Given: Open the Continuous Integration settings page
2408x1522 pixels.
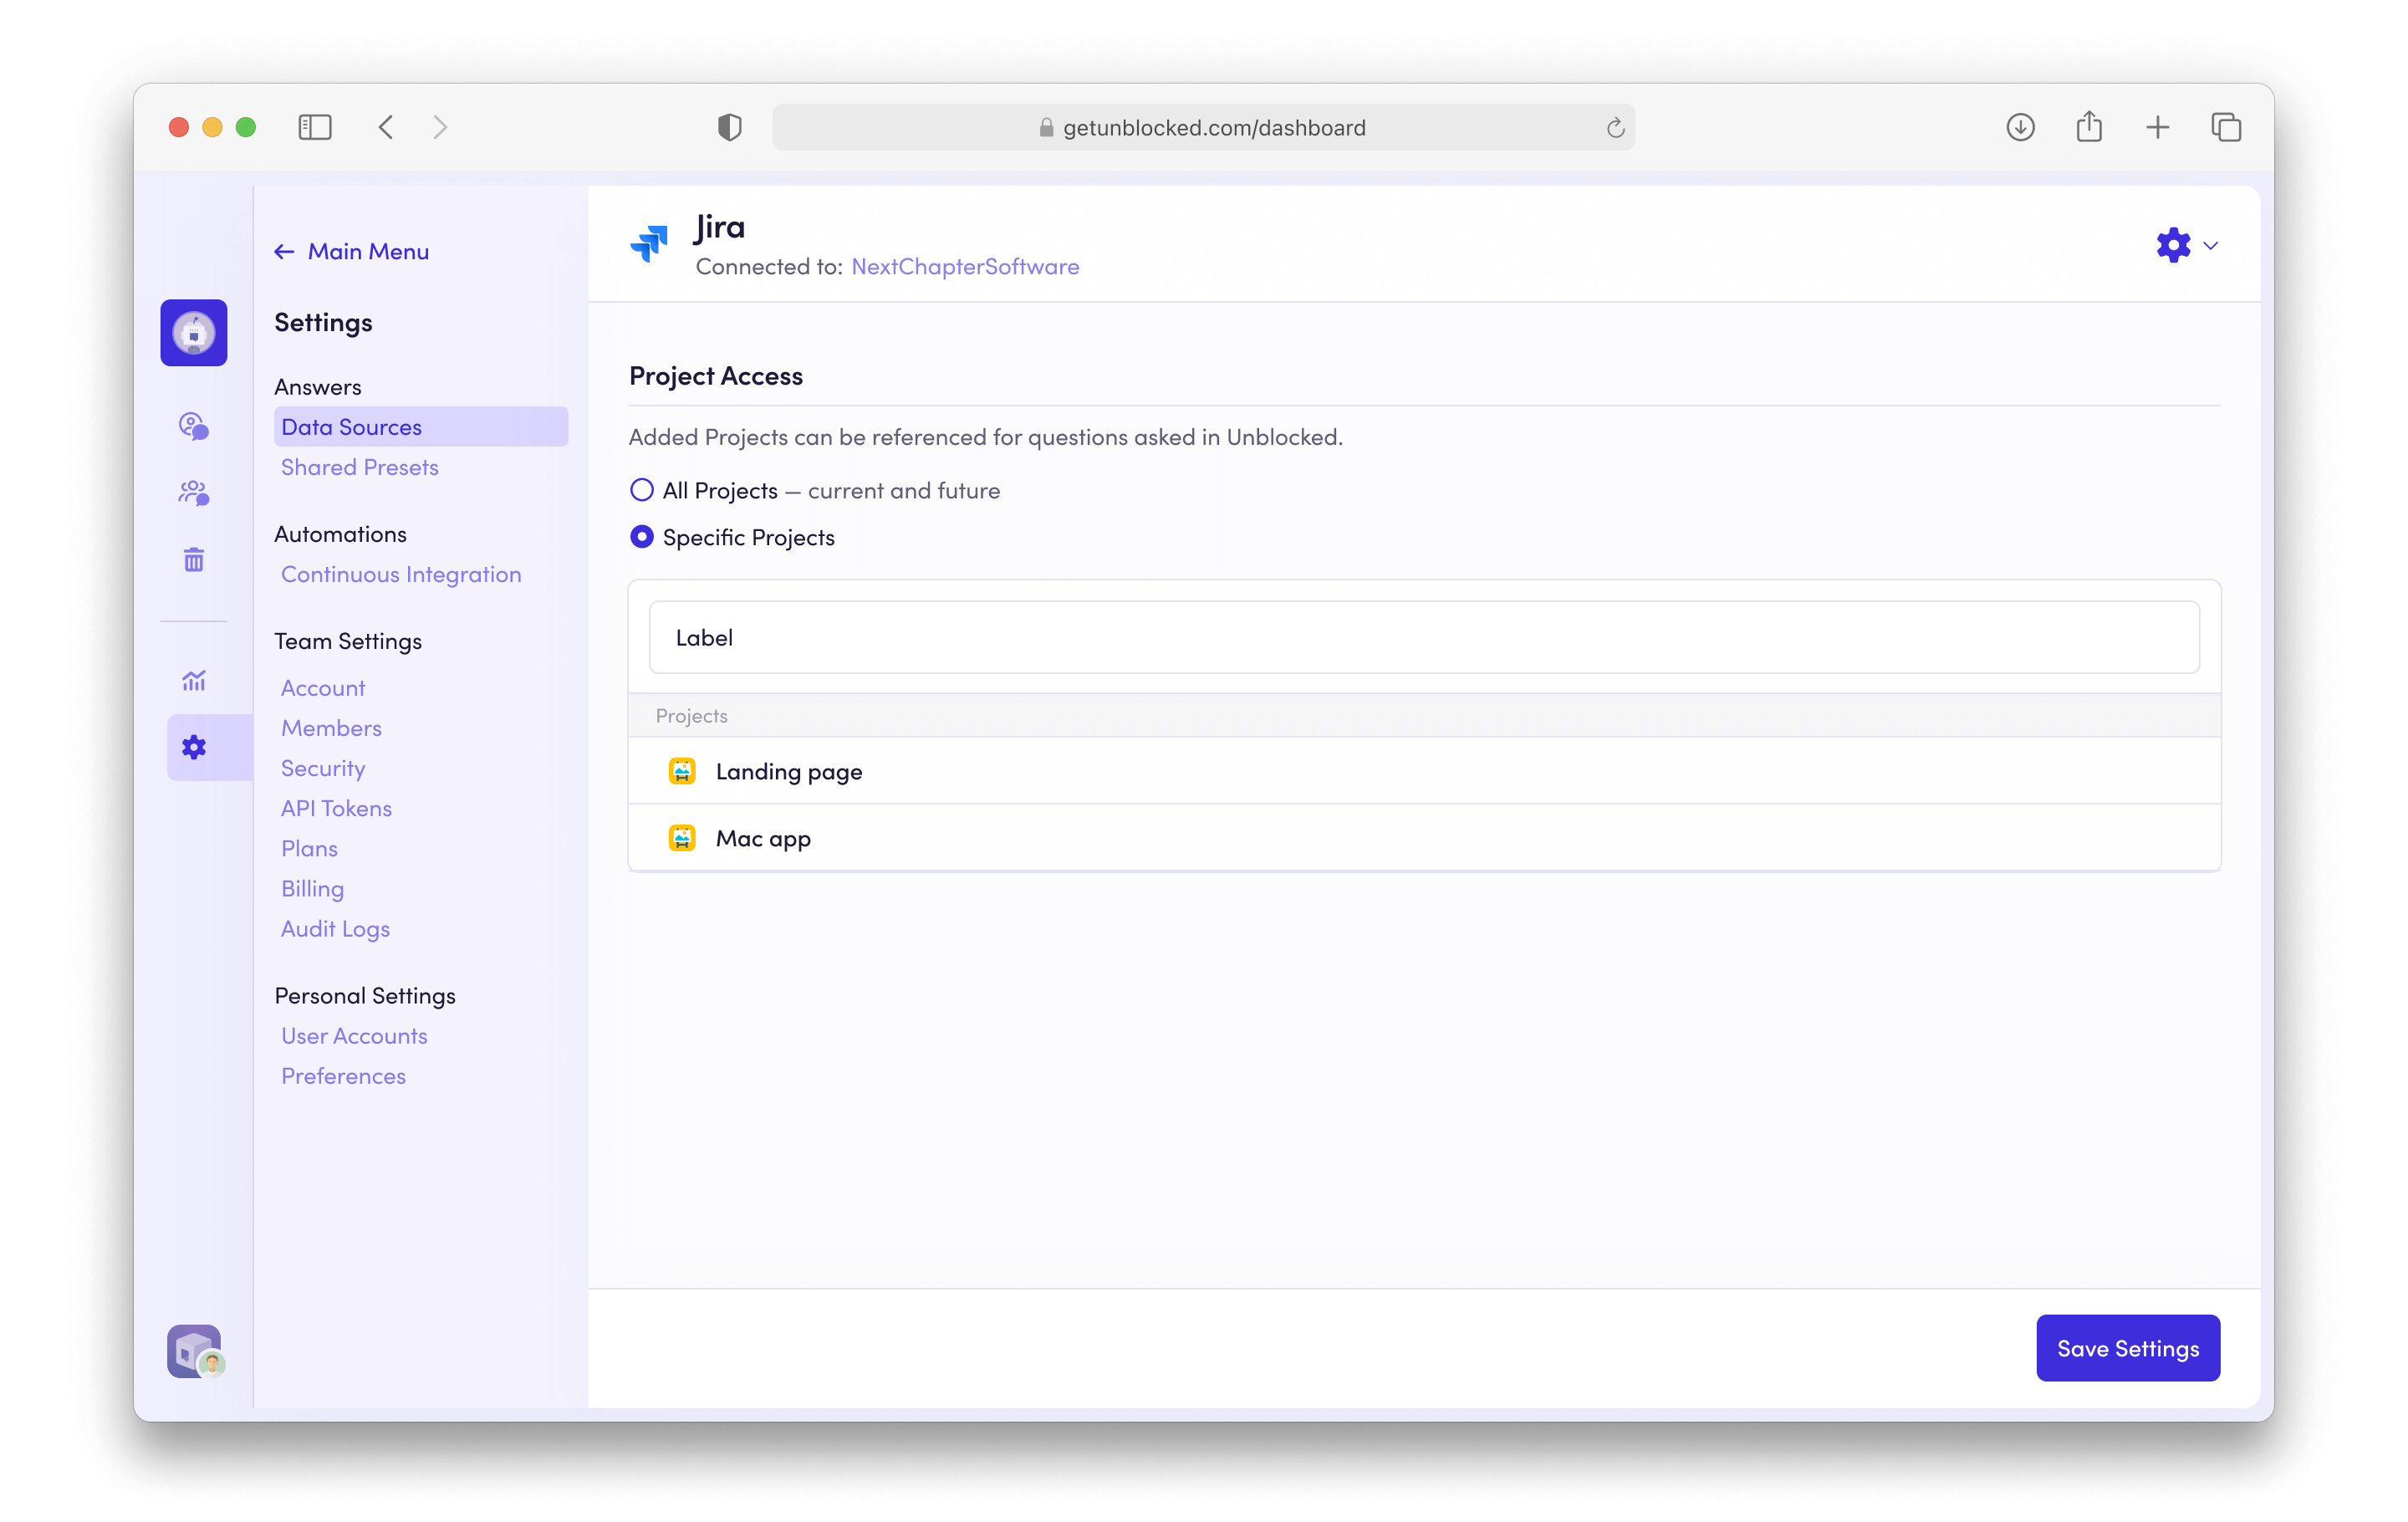Looking at the screenshot, I should pos(401,574).
